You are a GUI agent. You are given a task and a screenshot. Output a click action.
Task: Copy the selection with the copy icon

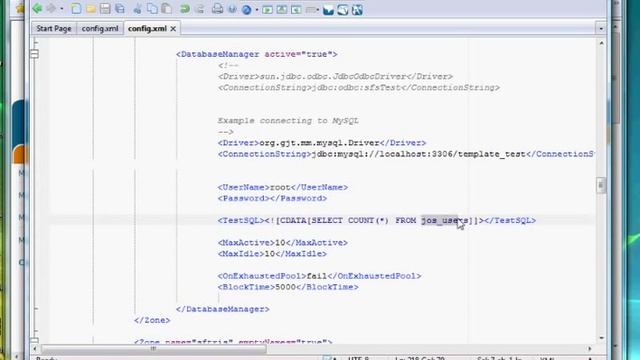tap(152, 9)
